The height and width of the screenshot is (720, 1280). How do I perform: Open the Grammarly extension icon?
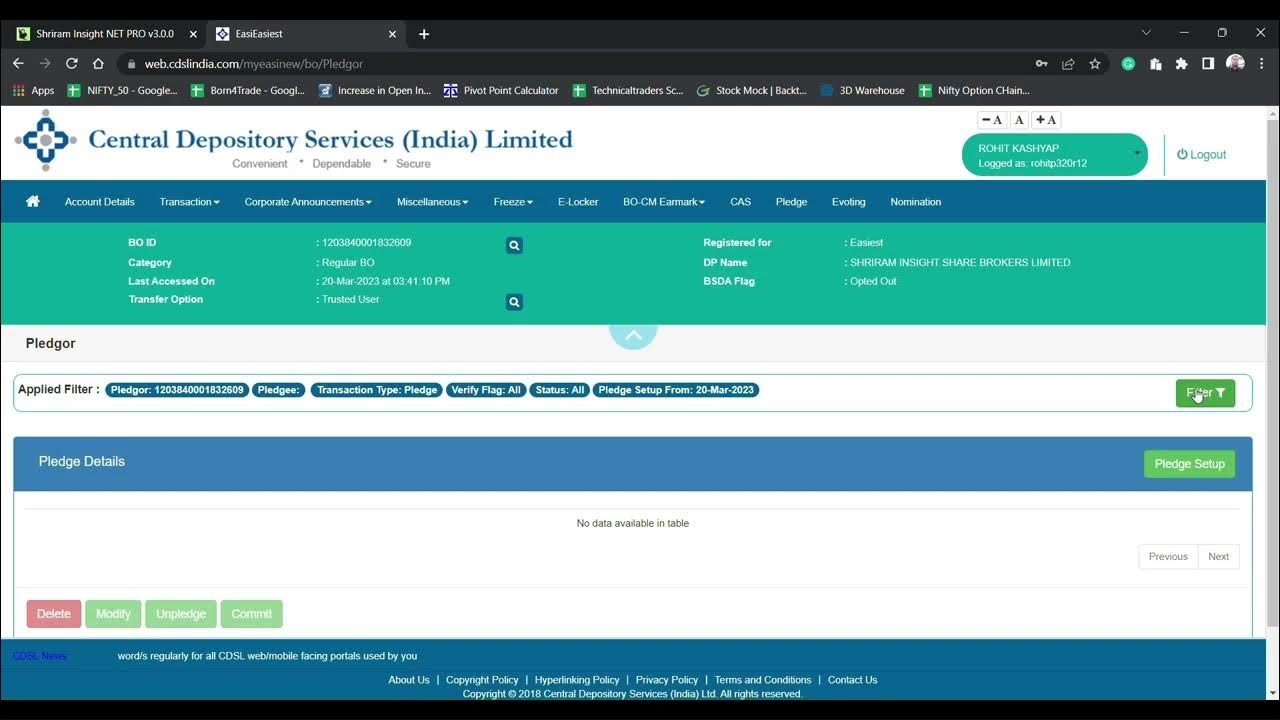pyautogui.click(x=1129, y=64)
